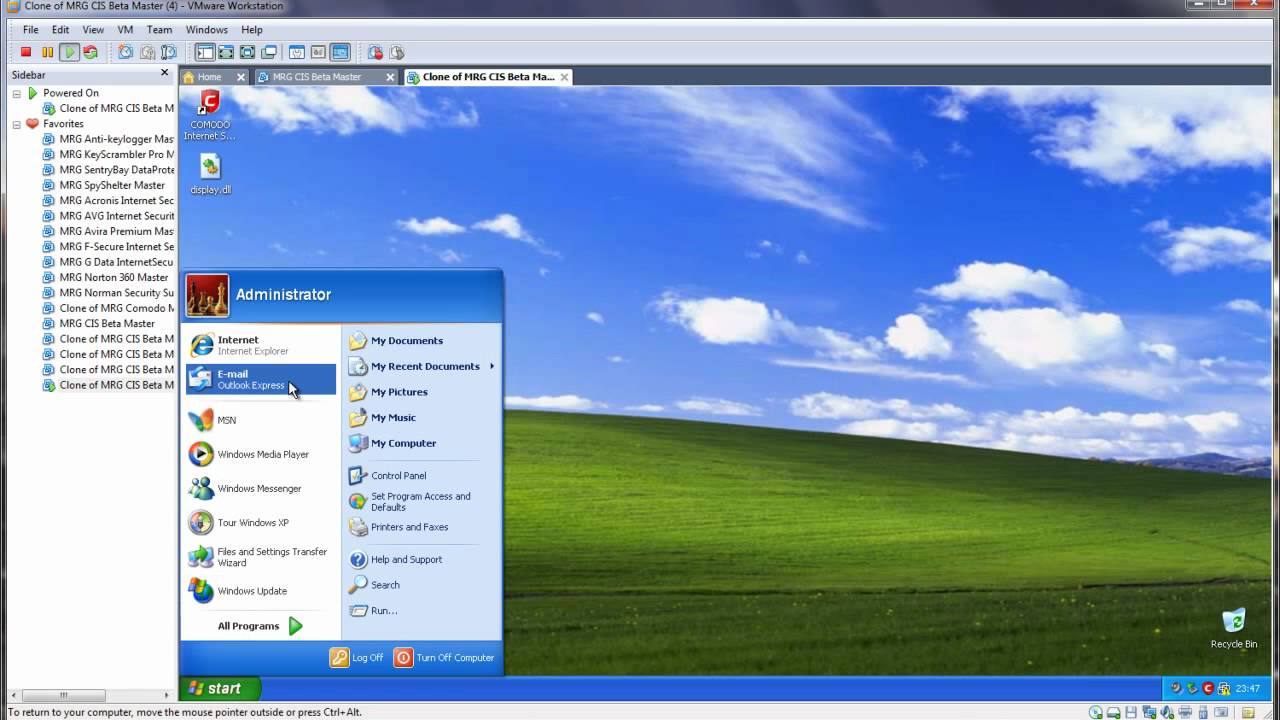The height and width of the screenshot is (720, 1280).
Task: Click the sidebar horizontal scrollbar left arrow
Action: 14,696
